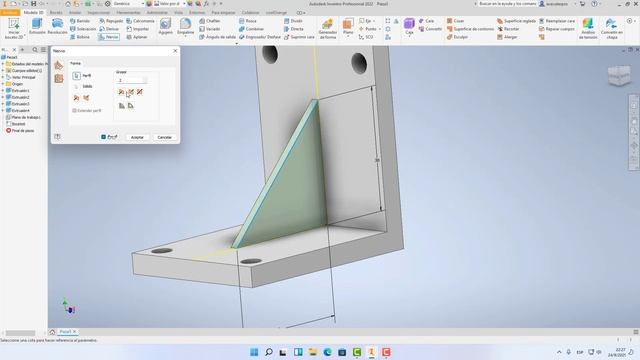Open the Archivo file menu button
Image resolution: width=640 pixels, height=360 pixels.
[x=10, y=13]
